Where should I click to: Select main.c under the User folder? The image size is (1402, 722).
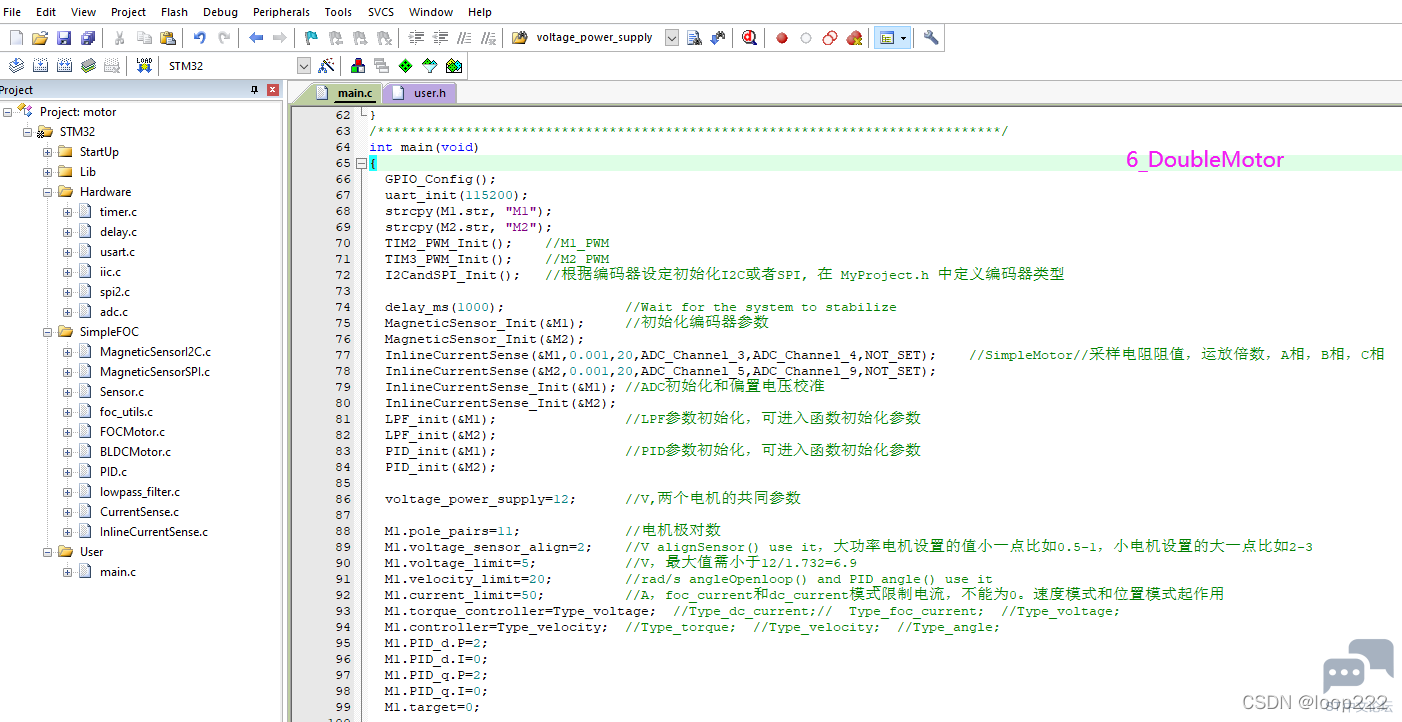[x=118, y=572]
